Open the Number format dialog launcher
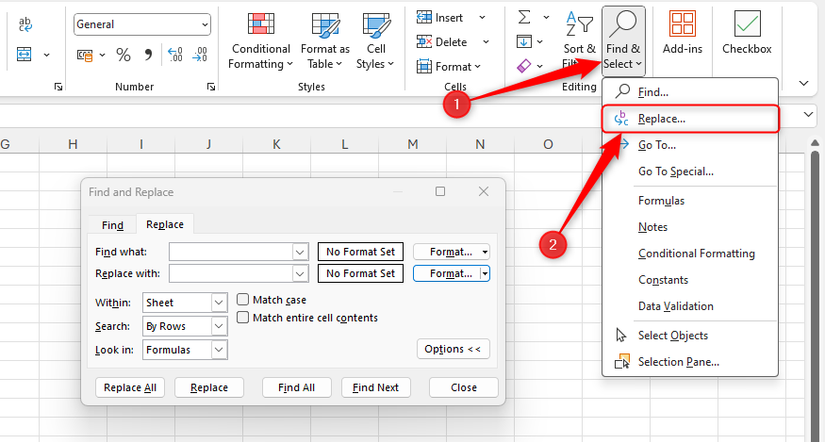Image resolution: width=825 pixels, height=442 pixels. 211,87
